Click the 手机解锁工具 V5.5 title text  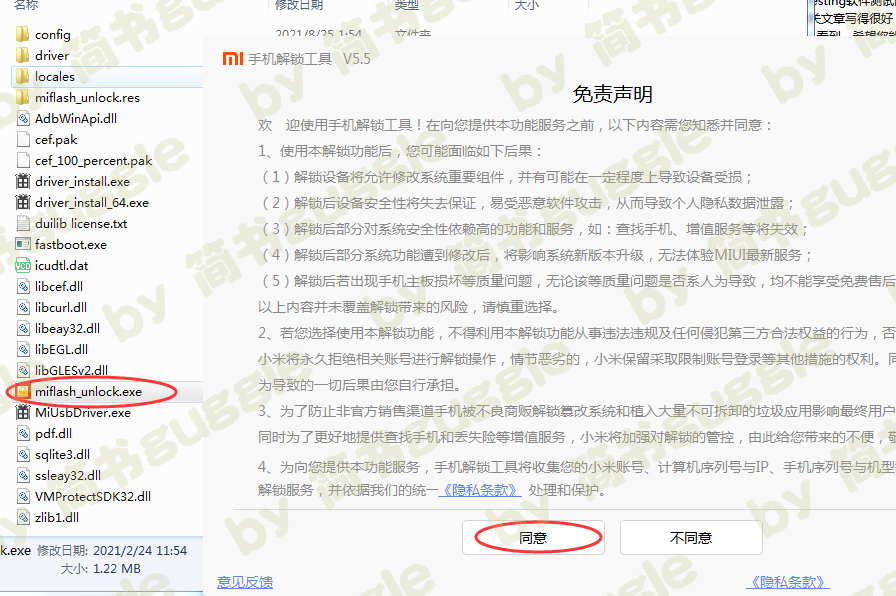pyautogui.click(x=309, y=59)
